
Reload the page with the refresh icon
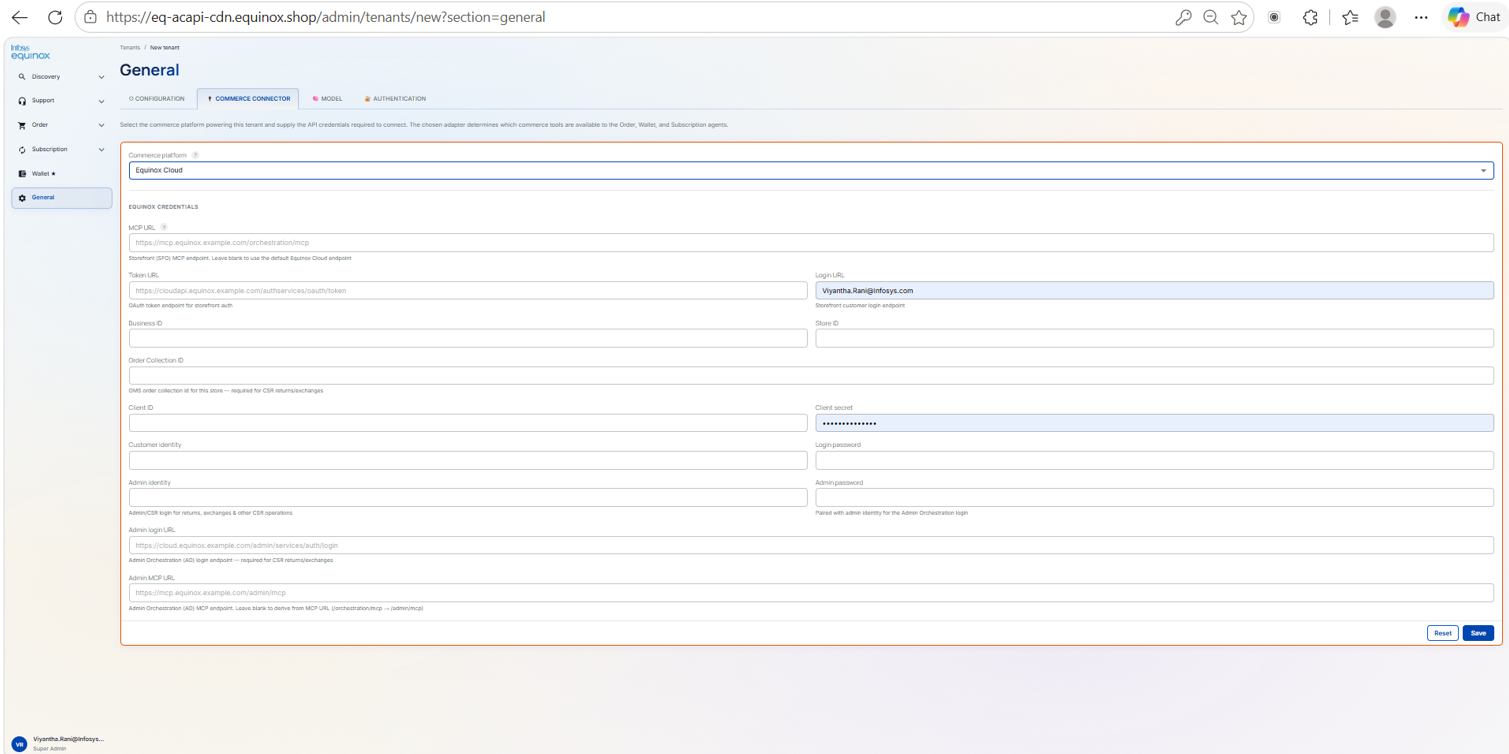[x=55, y=17]
